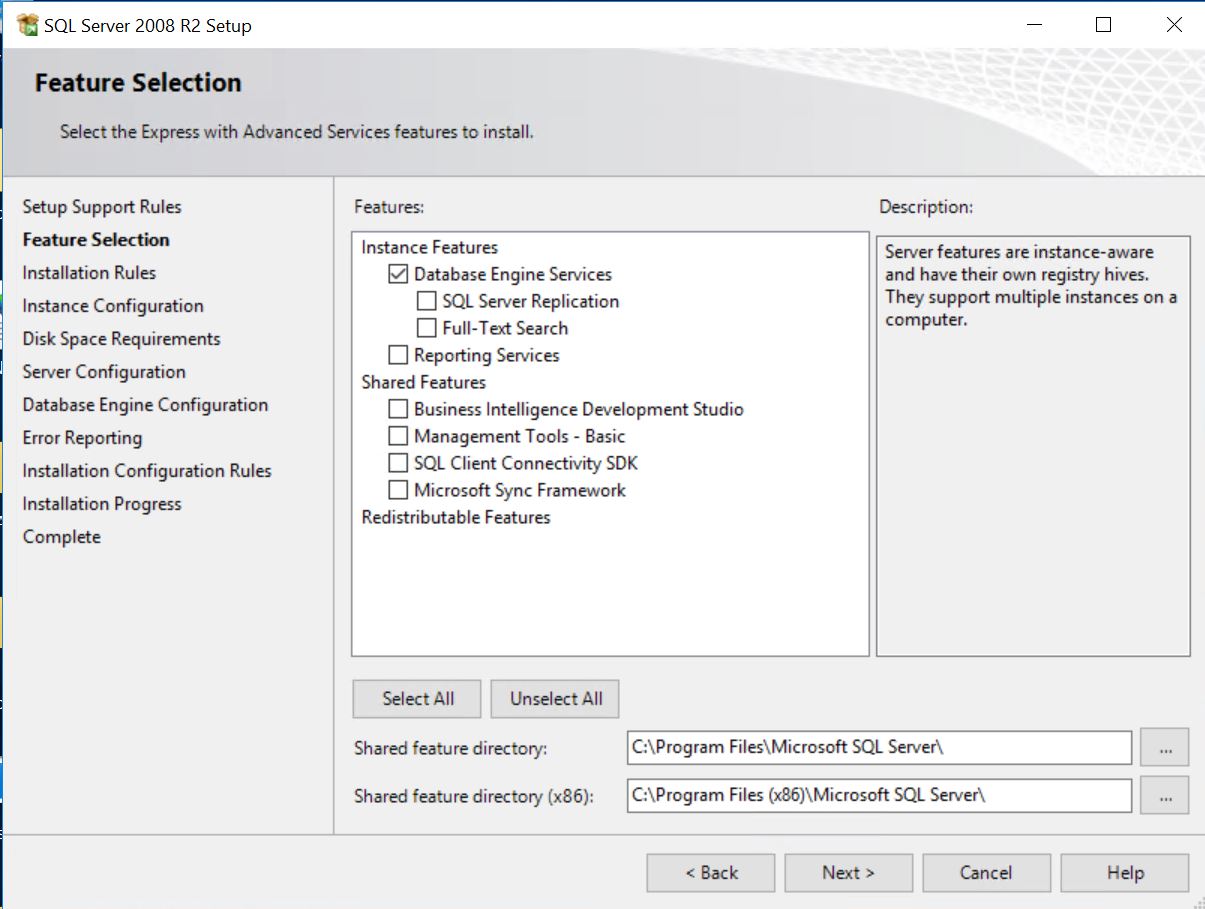Click the Management Tools - Basic label

point(520,436)
